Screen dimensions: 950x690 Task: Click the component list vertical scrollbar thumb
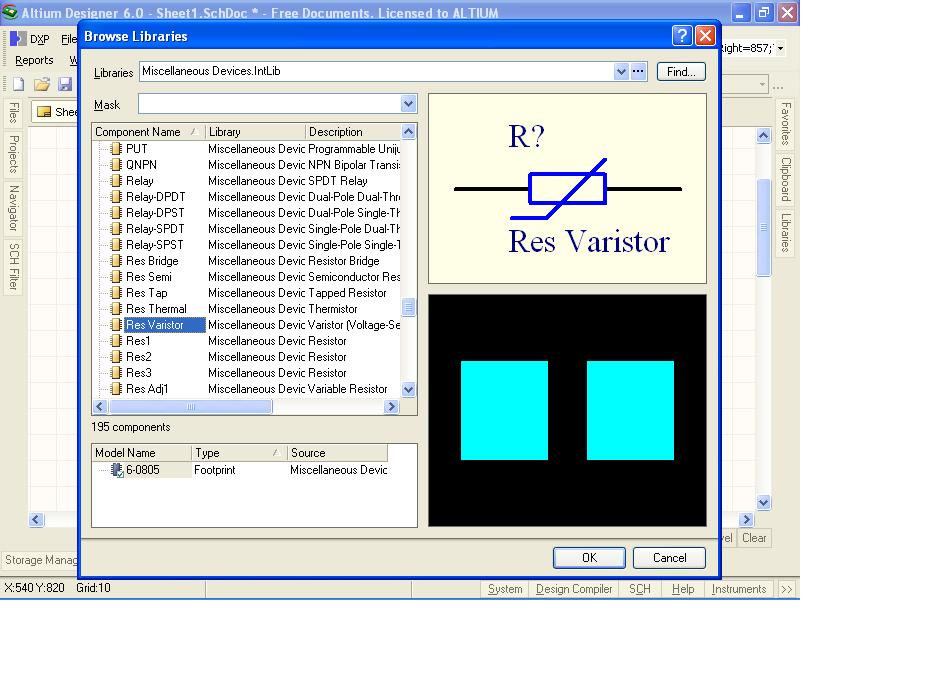(408, 307)
